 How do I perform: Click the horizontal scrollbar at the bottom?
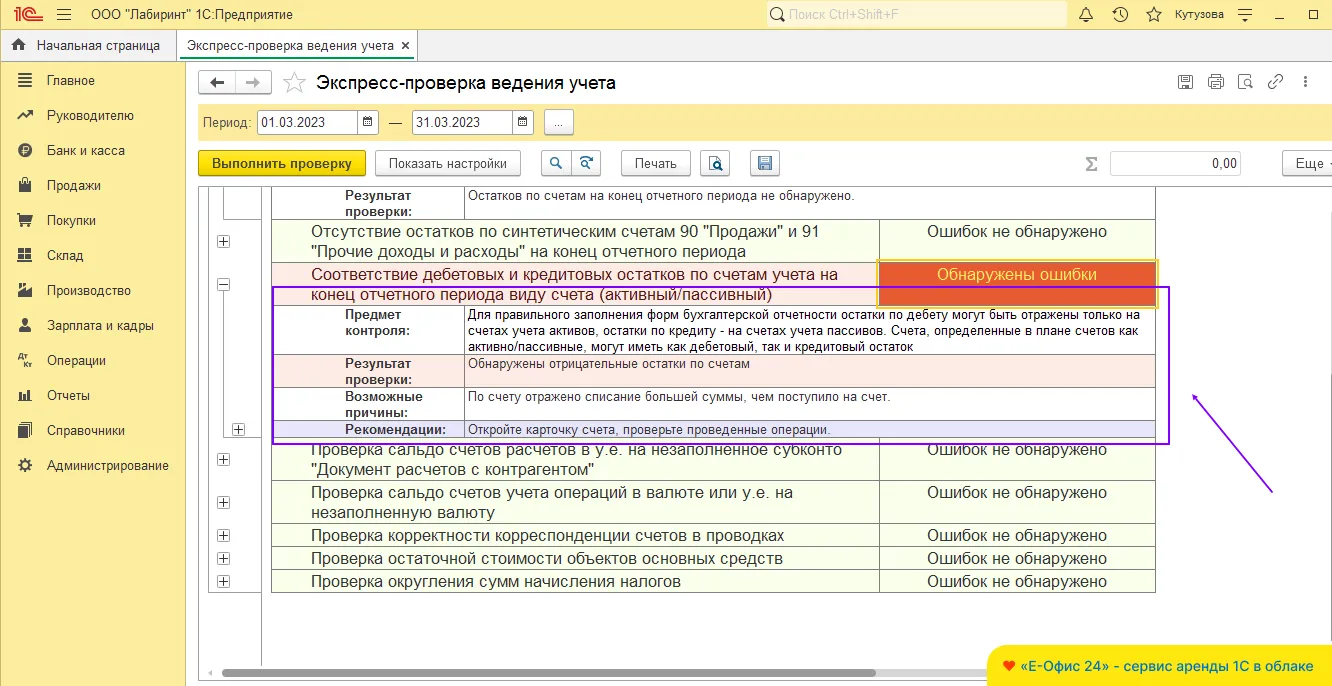(x=548, y=673)
